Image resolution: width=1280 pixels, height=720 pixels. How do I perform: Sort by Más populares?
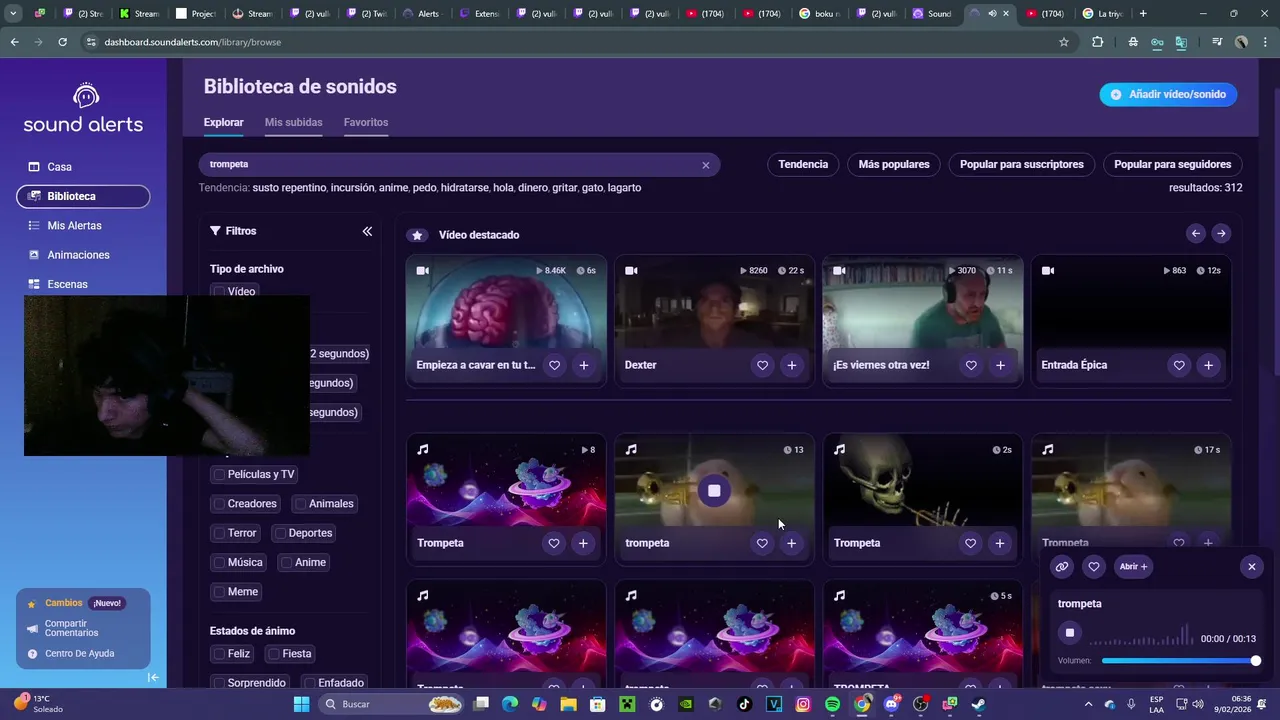pos(894,164)
